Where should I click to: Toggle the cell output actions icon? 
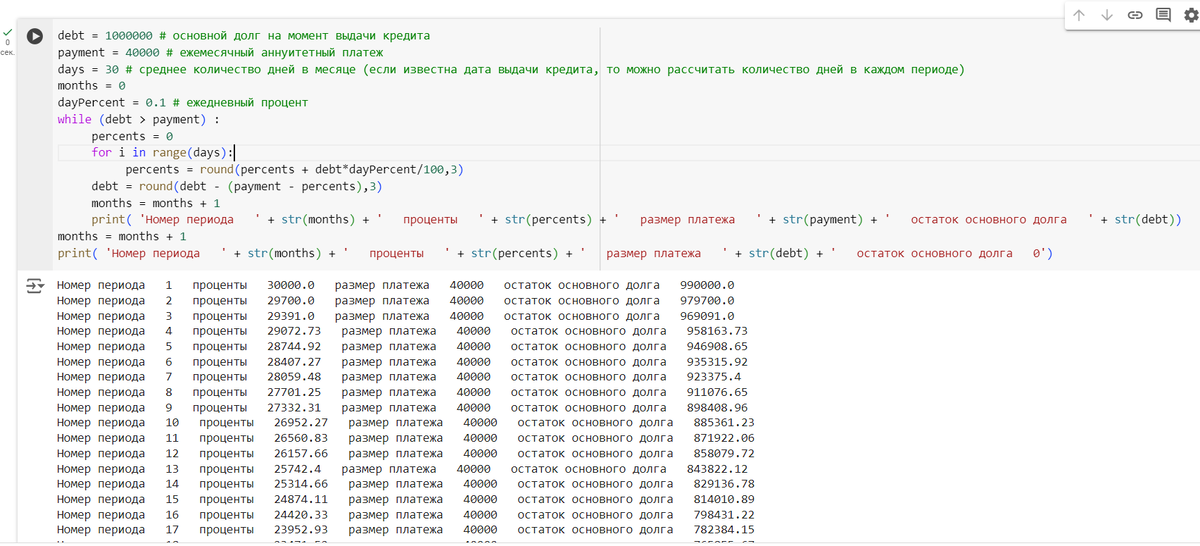(x=35, y=286)
